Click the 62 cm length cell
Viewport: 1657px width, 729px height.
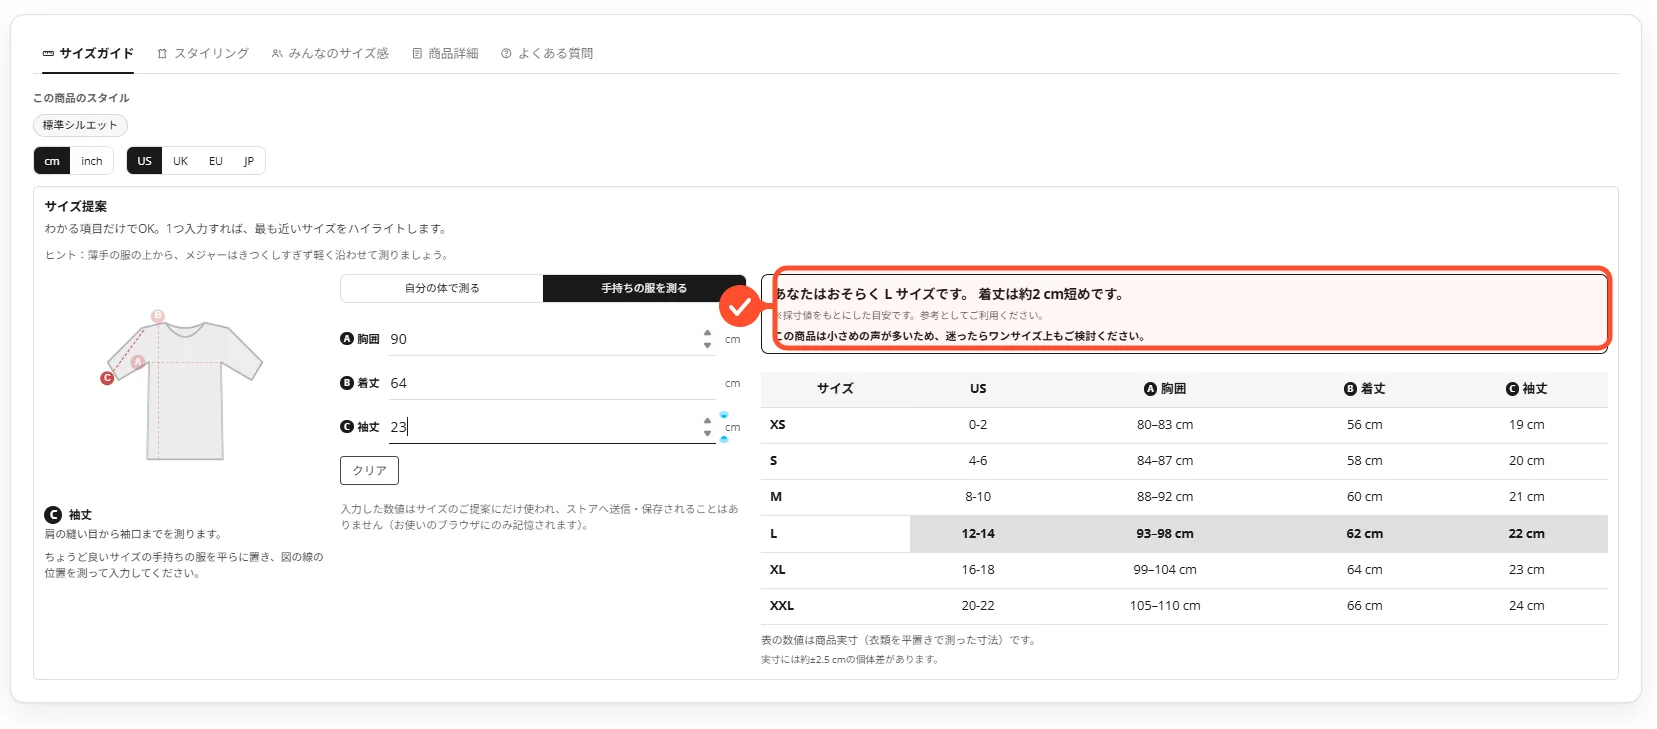(x=1364, y=534)
